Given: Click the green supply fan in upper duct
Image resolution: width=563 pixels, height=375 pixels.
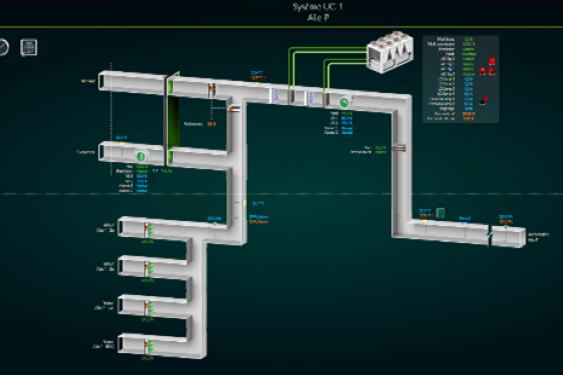Looking at the screenshot, I should point(344,102).
